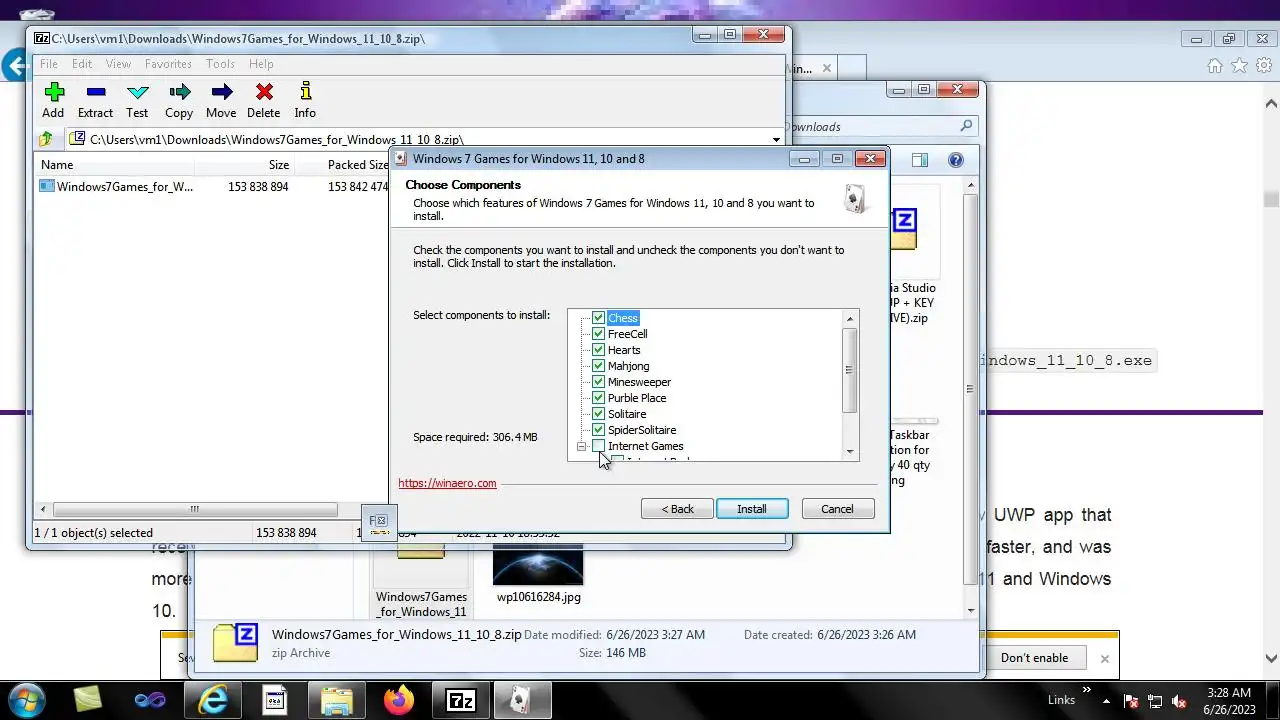Click the Explorer preview pane icon
This screenshot has height=720, width=1280.
(920, 160)
